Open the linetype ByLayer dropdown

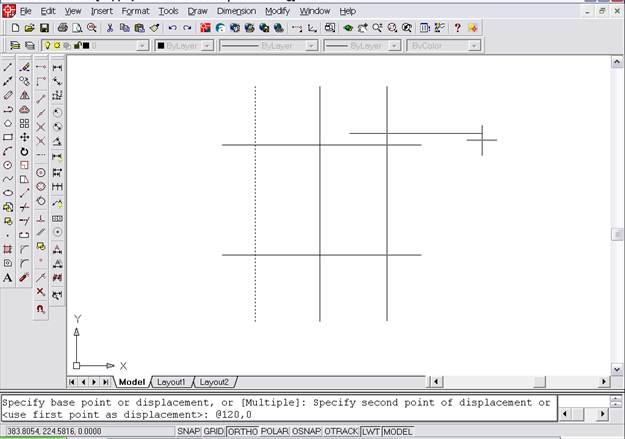(311, 46)
